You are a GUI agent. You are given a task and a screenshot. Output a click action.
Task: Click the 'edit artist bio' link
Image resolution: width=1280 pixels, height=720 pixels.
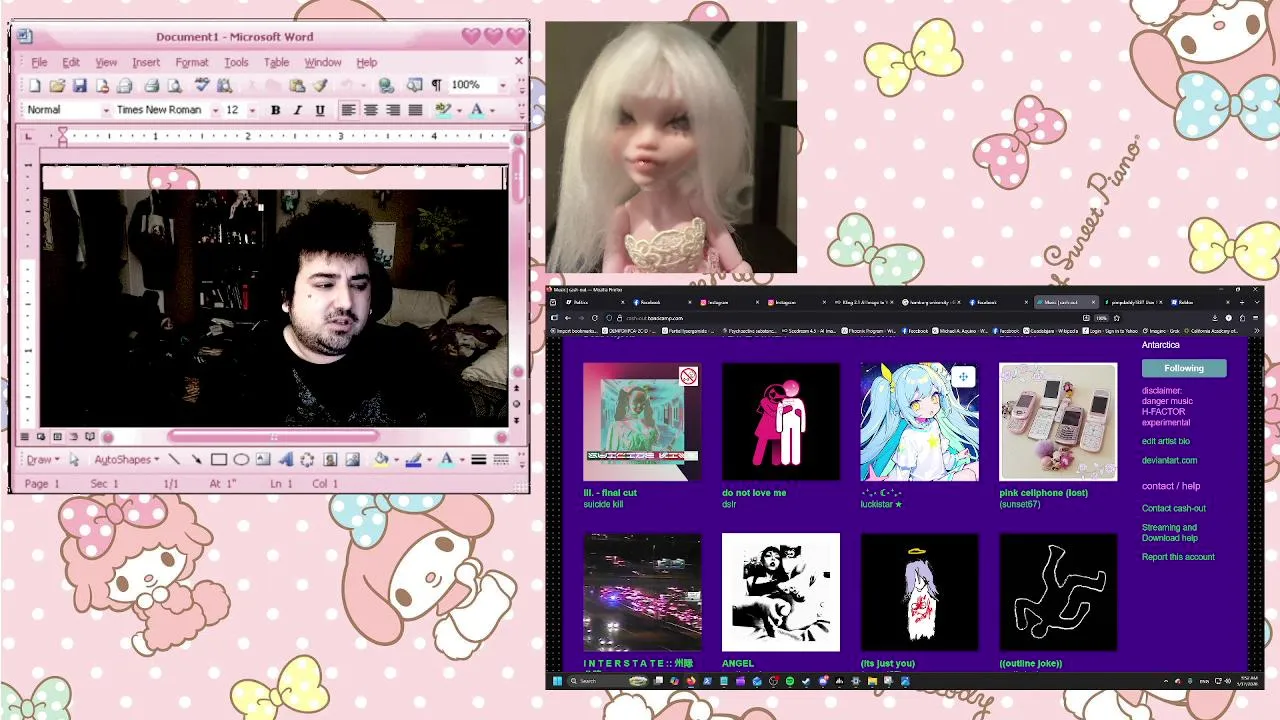1166,441
